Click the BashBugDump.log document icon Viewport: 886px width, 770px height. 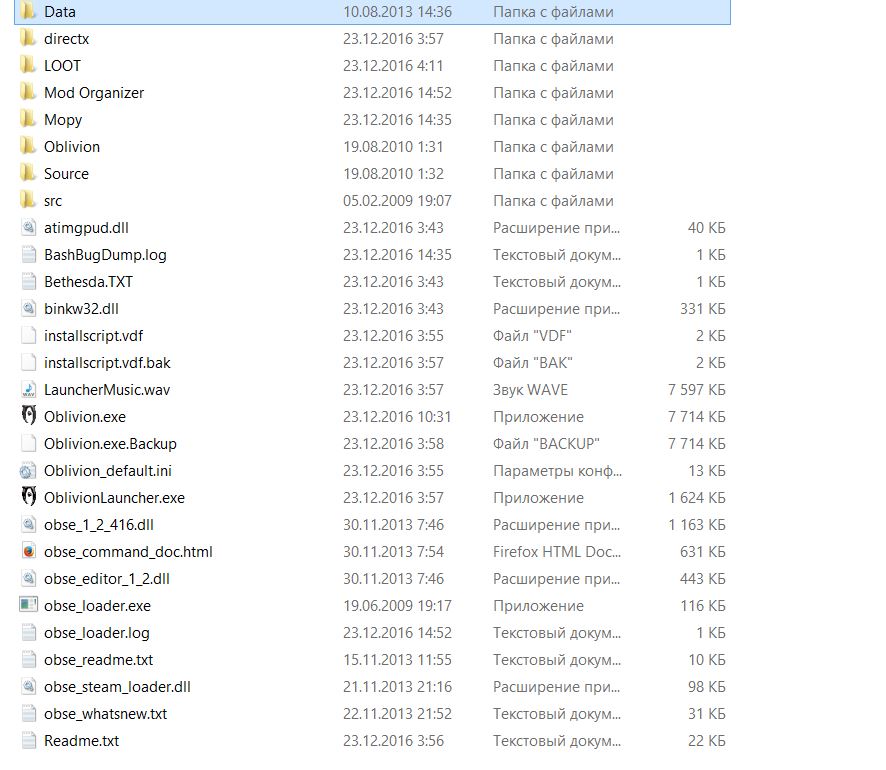[x=28, y=254]
